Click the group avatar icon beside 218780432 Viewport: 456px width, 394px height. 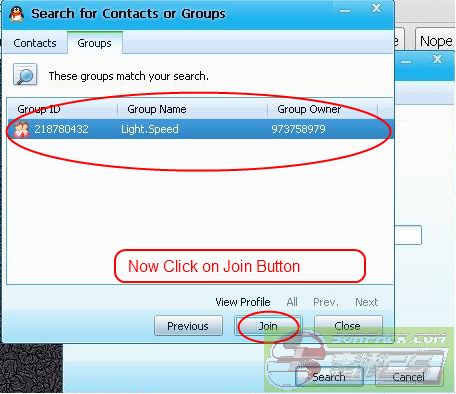pos(21,129)
